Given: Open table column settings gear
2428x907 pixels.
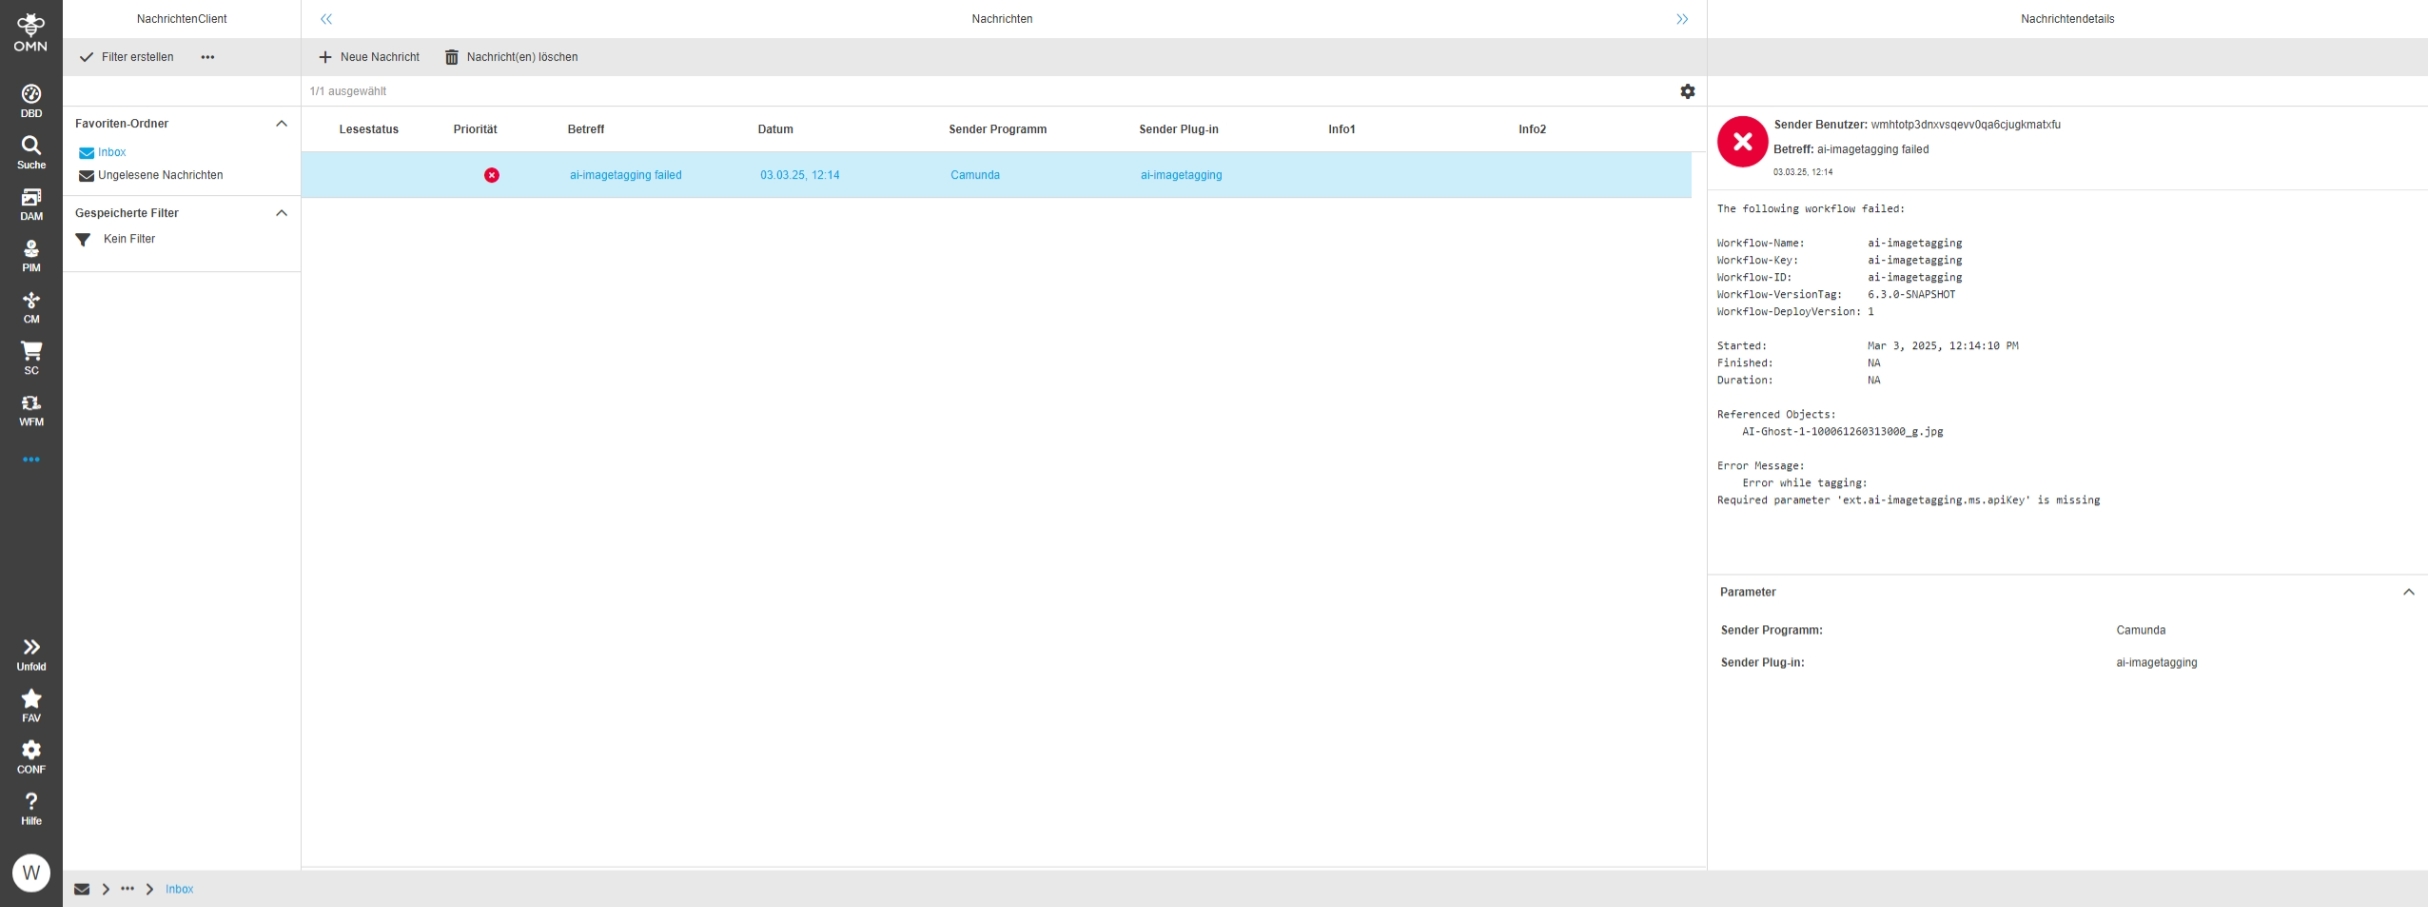Looking at the screenshot, I should click(1688, 91).
